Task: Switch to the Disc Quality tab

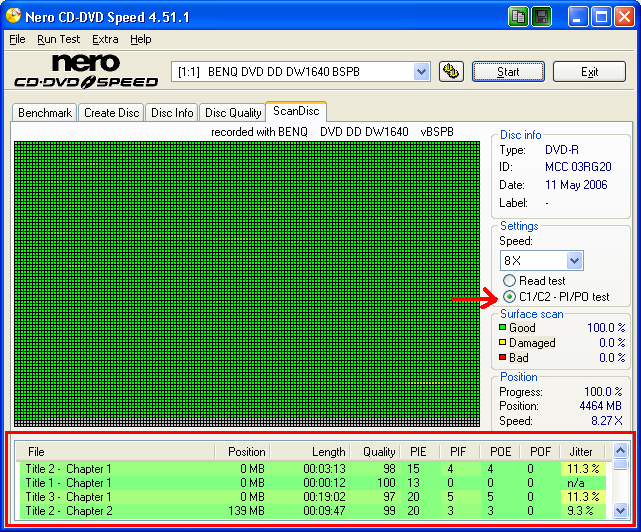Action: coord(233,113)
